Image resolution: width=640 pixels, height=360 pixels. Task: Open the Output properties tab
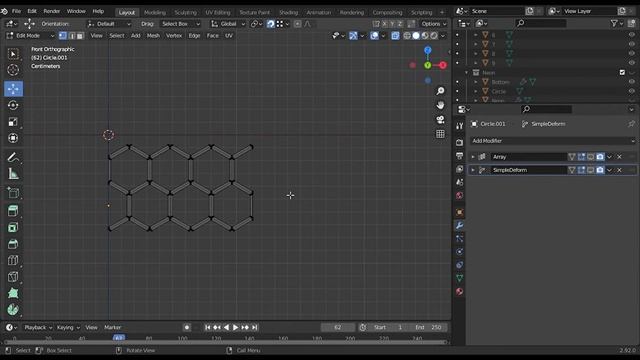pyautogui.click(x=460, y=156)
